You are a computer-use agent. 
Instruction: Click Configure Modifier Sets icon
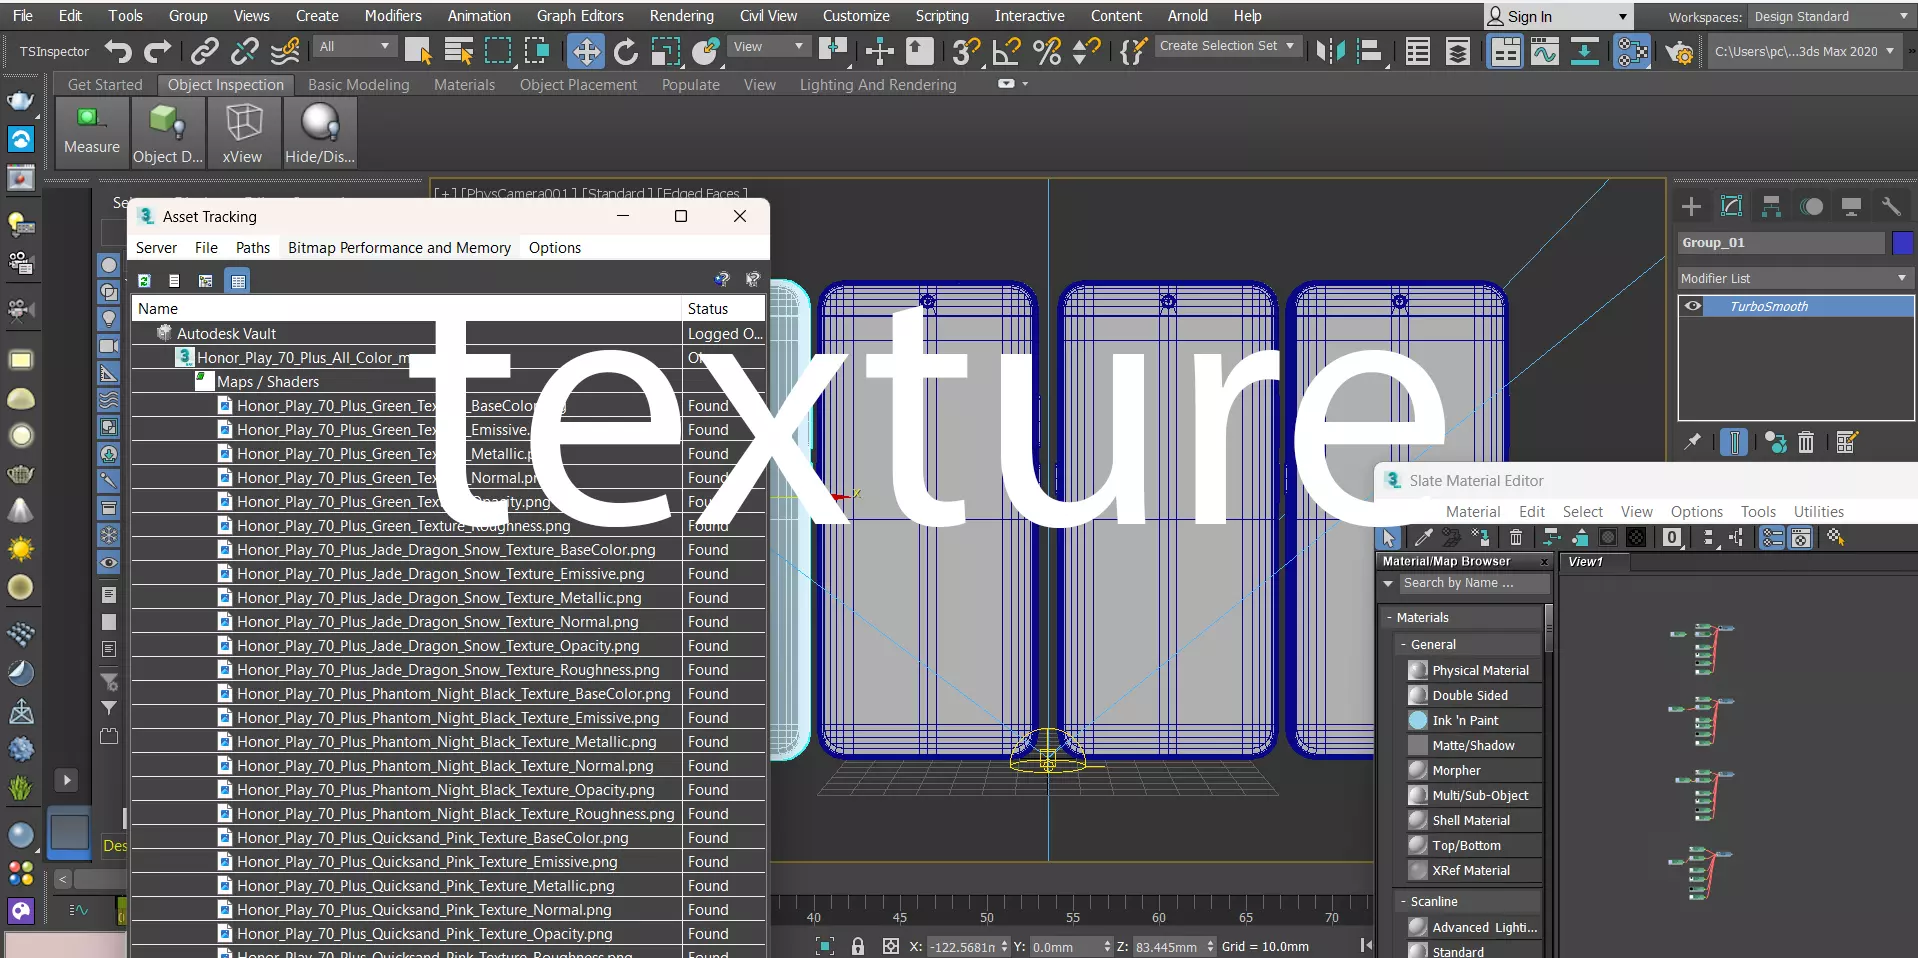pyautogui.click(x=1846, y=442)
